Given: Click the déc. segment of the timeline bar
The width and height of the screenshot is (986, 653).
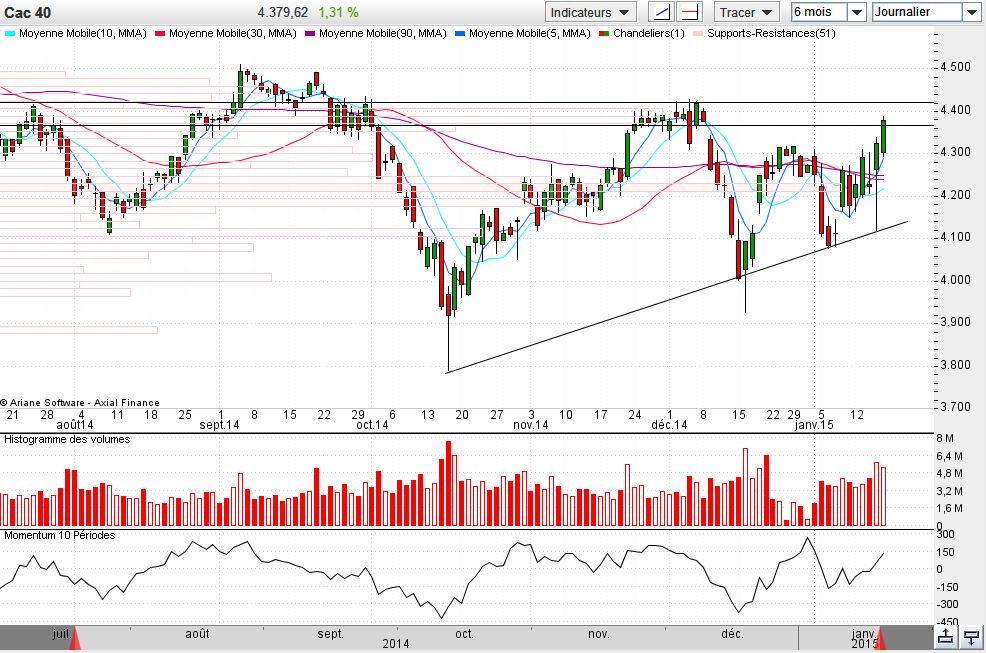Looking at the screenshot, I should click(x=732, y=634).
